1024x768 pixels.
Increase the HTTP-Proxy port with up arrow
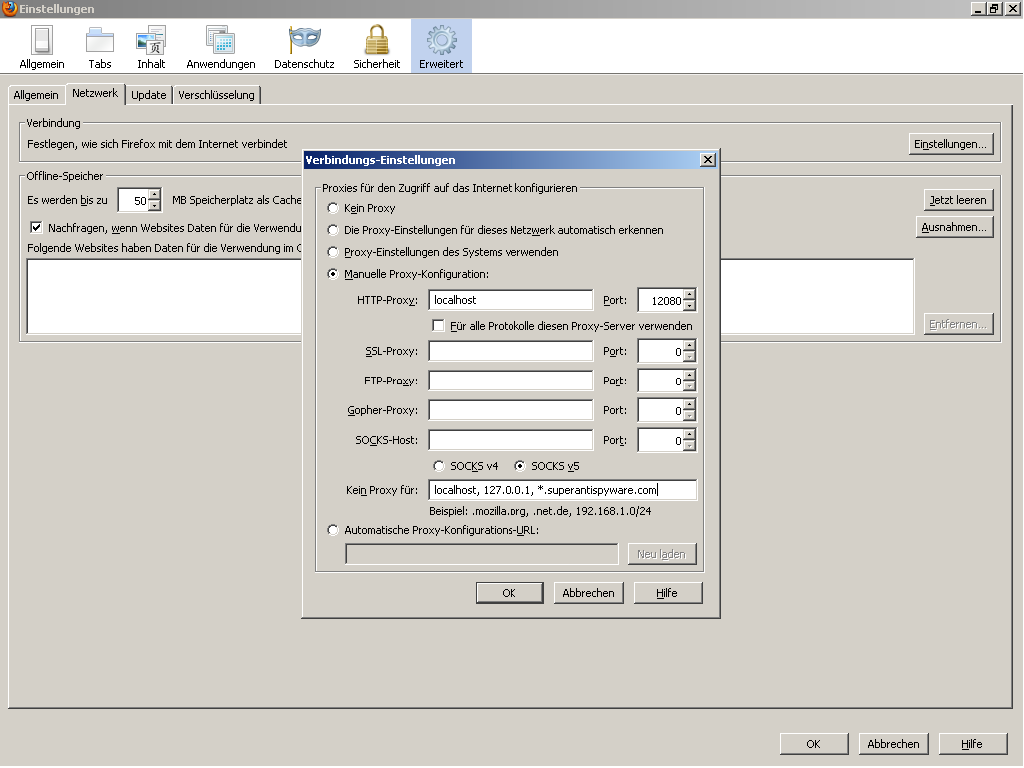coord(690,295)
